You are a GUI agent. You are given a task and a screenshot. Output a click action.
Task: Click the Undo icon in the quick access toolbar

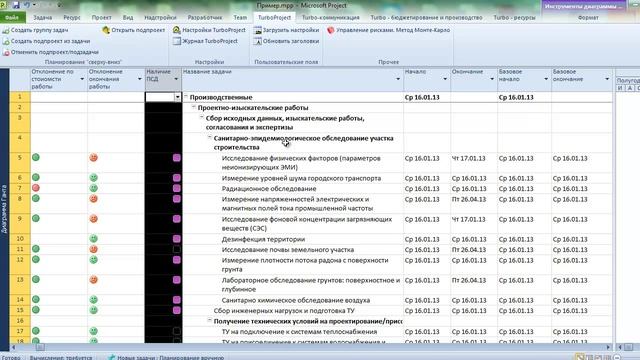point(27,5)
